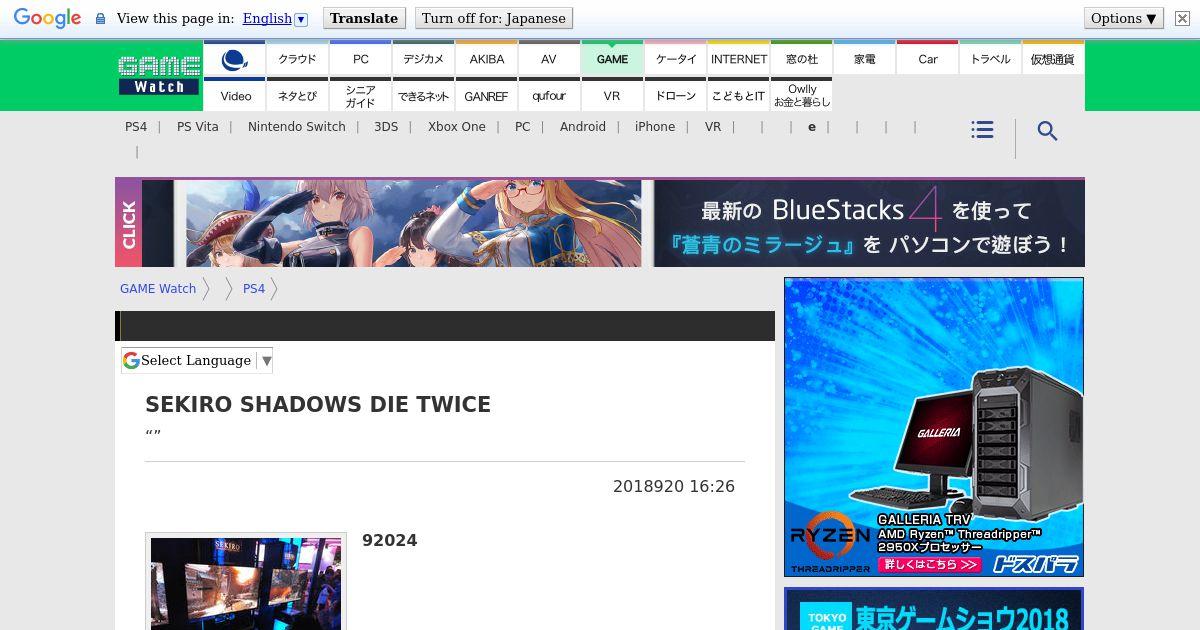The image size is (1200, 630).
Task: Open the hamburger list menu icon
Action: coord(982,130)
